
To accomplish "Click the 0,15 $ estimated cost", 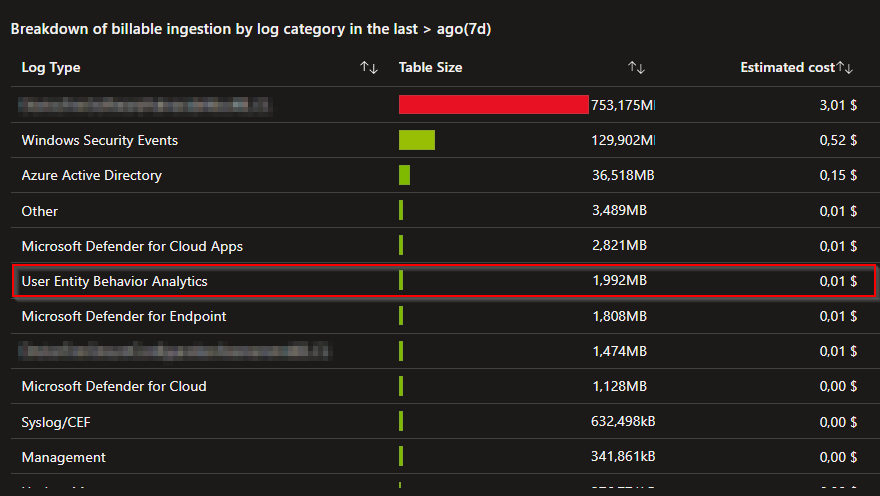I will coord(838,175).
